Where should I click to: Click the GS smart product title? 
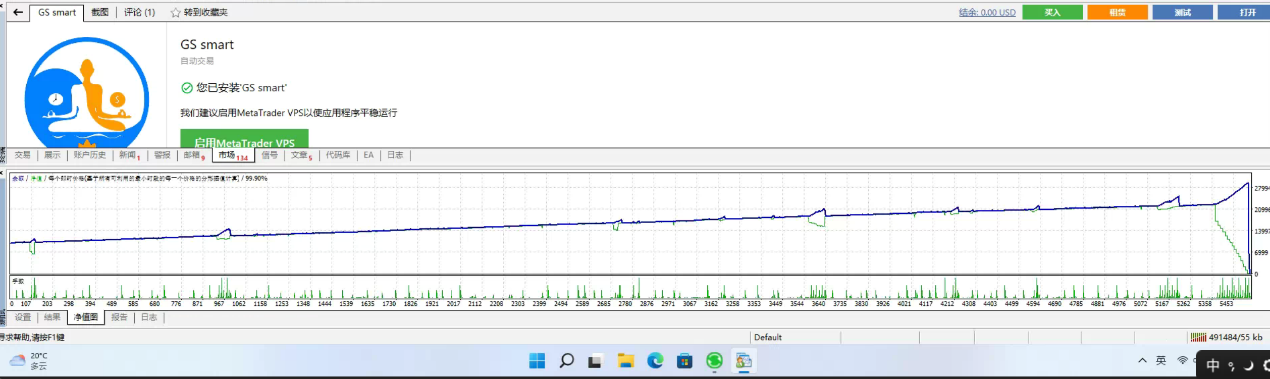coord(207,45)
